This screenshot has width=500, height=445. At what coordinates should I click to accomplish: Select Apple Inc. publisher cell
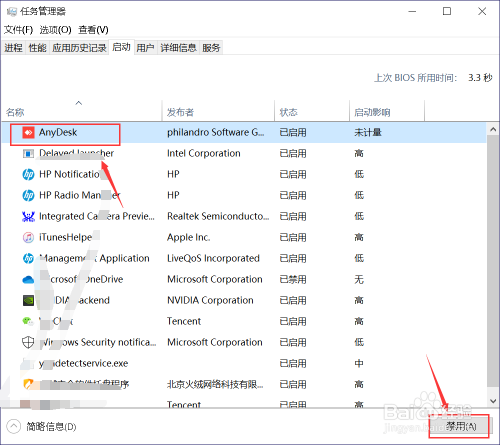click(189, 237)
